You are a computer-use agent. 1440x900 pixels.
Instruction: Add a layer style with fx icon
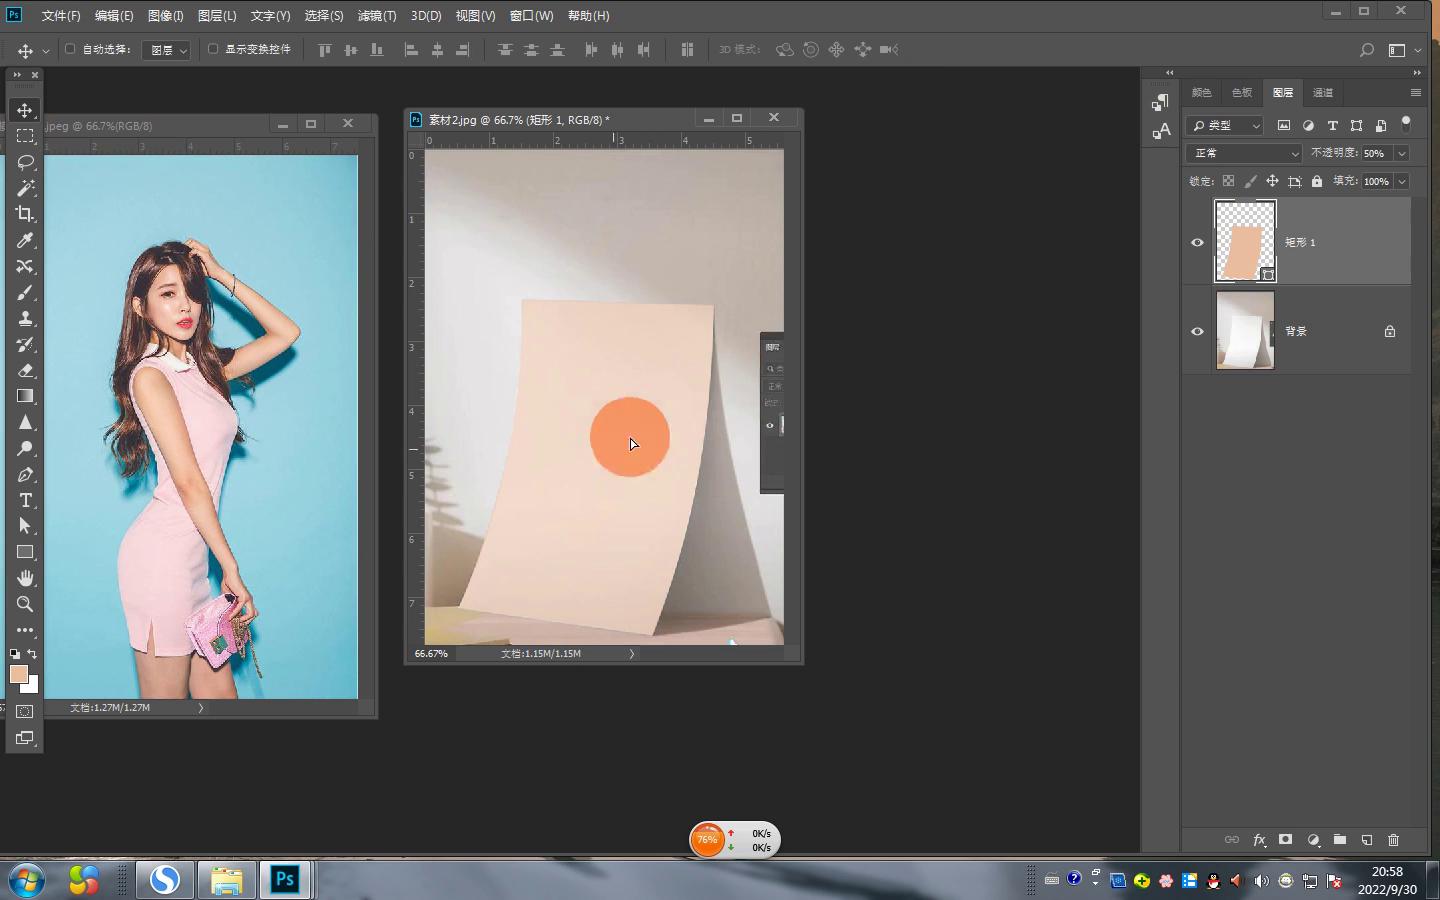coord(1259,840)
